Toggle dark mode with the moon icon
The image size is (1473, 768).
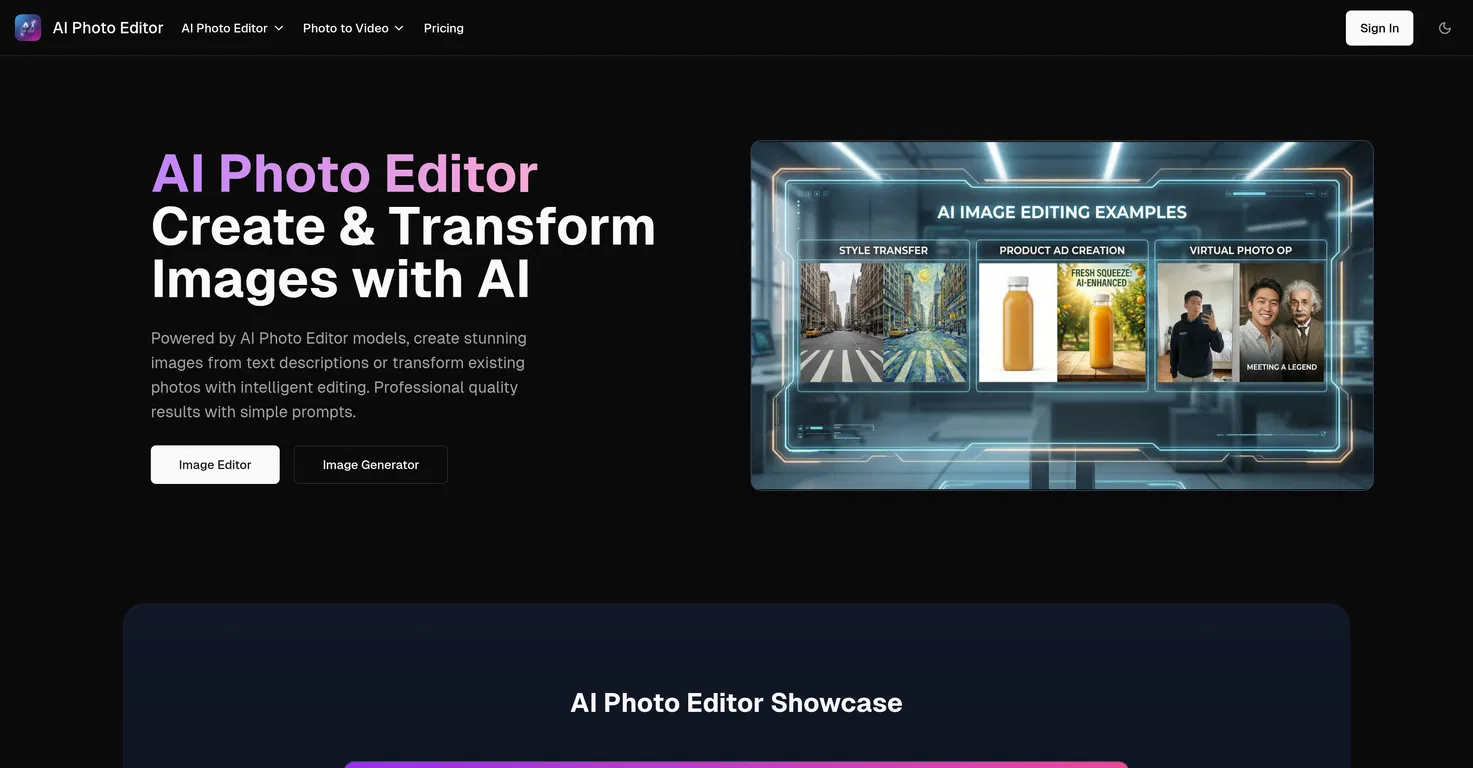point(1444,28)
